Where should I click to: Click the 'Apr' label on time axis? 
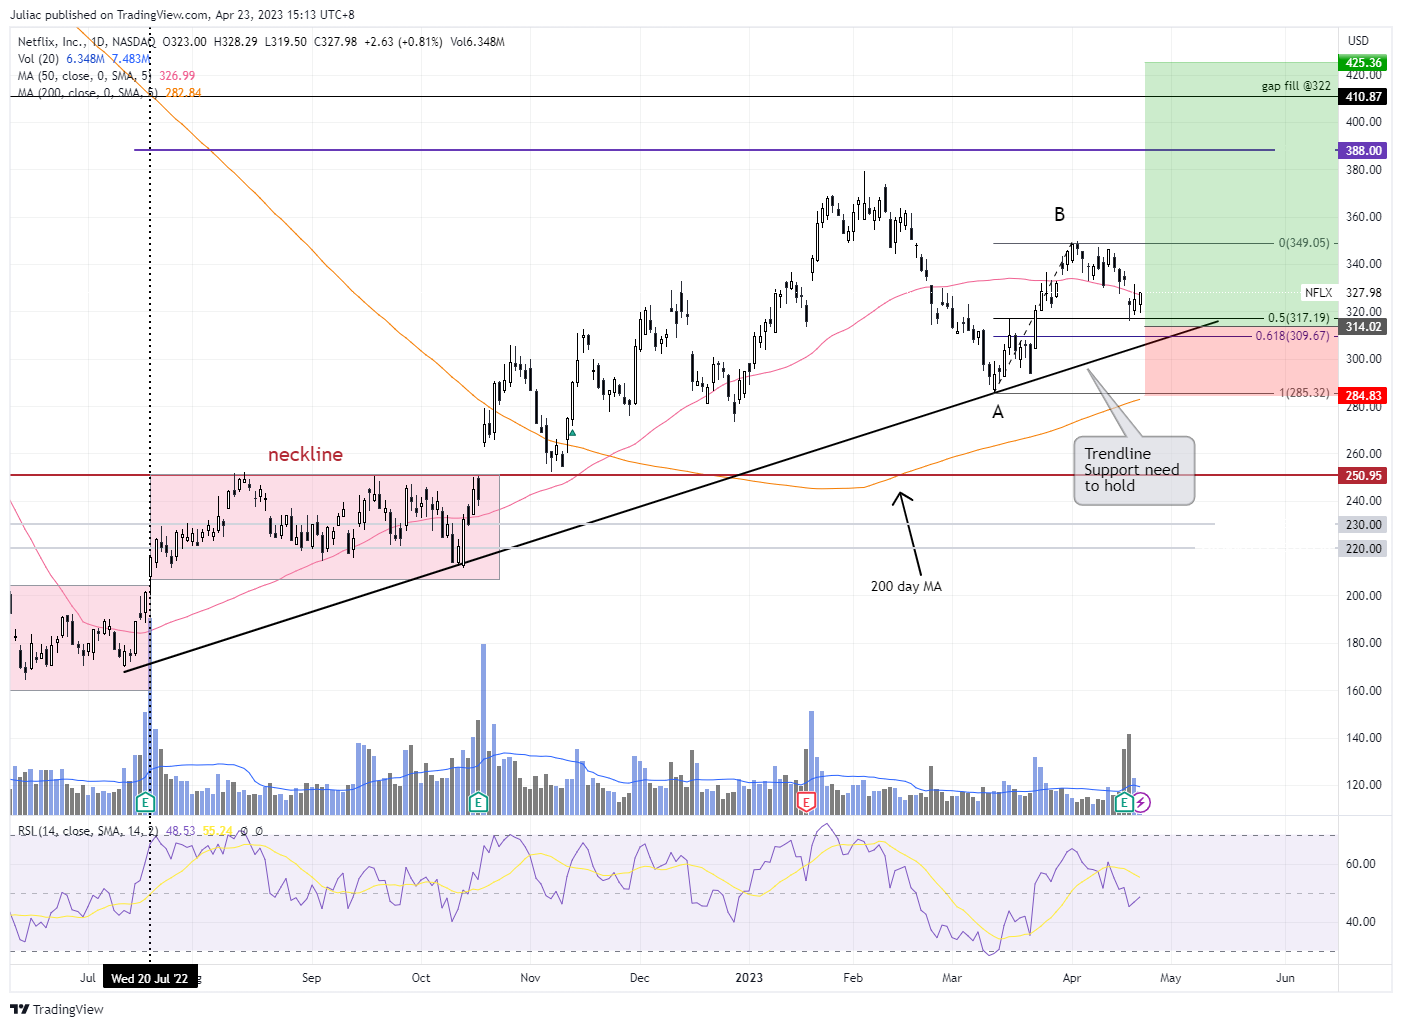click(1072, 978)
